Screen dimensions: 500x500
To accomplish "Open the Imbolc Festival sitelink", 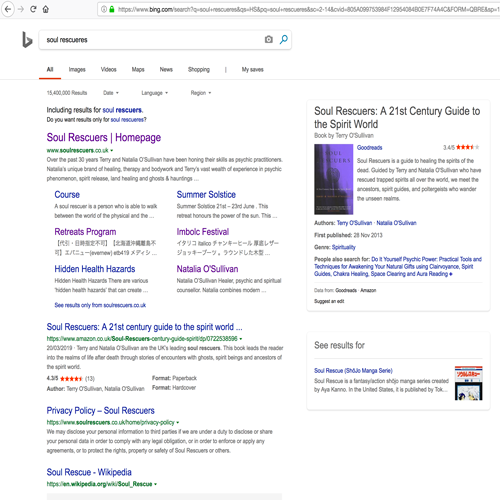I will pos(203,232).
